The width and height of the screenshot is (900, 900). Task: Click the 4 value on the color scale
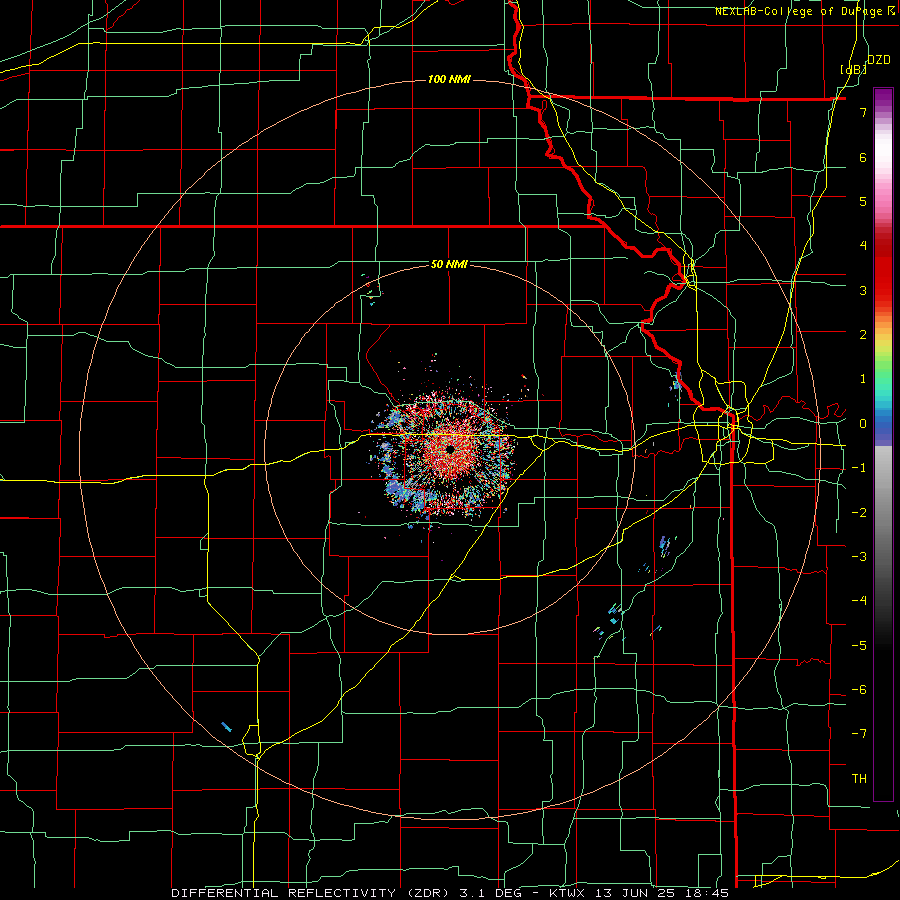(x=863, y=246)
